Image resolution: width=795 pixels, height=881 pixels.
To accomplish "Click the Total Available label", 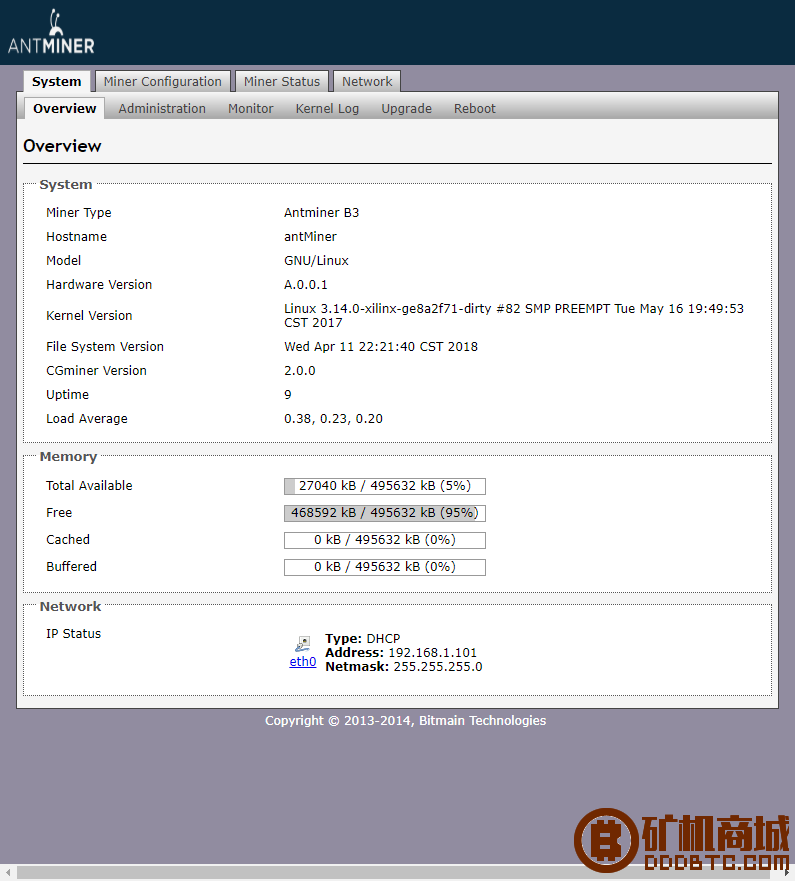I will pyautogui.click(x=89, y=486).
